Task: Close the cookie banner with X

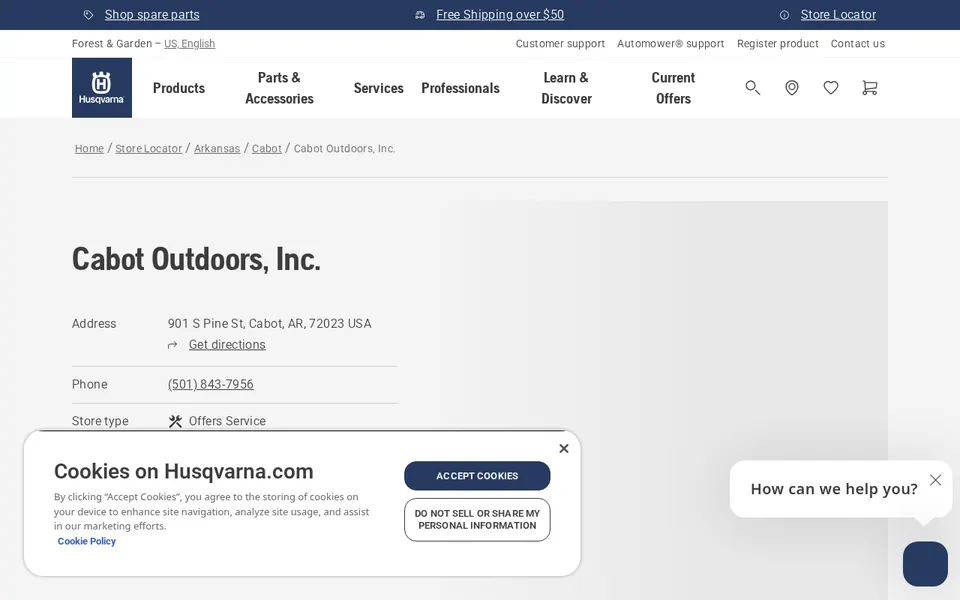Action: tap(564, 449)
